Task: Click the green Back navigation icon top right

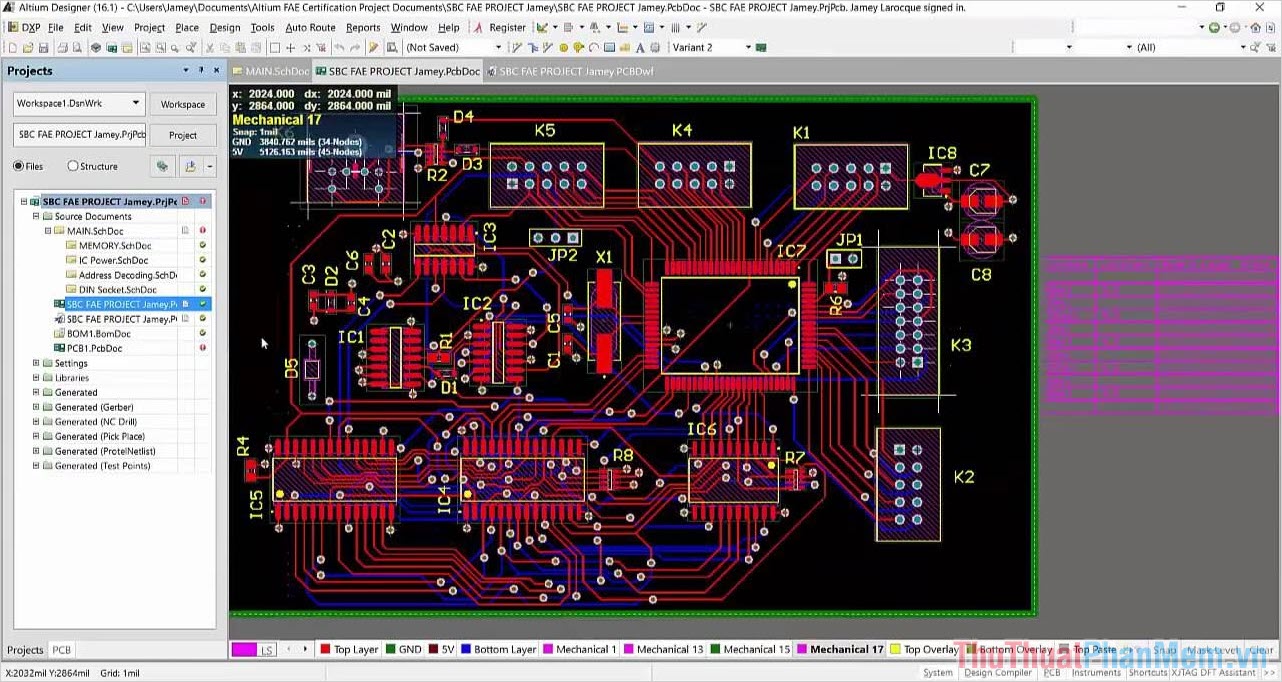Action: point(1215,27)
